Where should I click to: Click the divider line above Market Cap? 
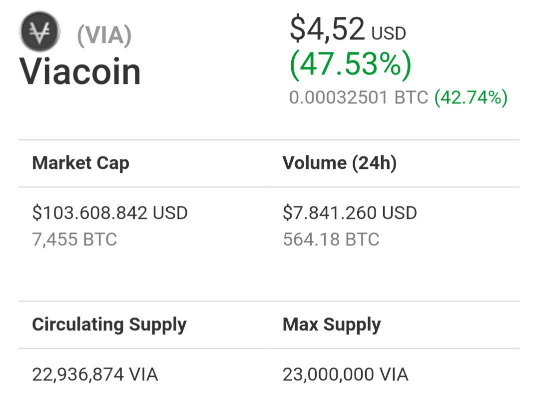[x=269, y=139]
